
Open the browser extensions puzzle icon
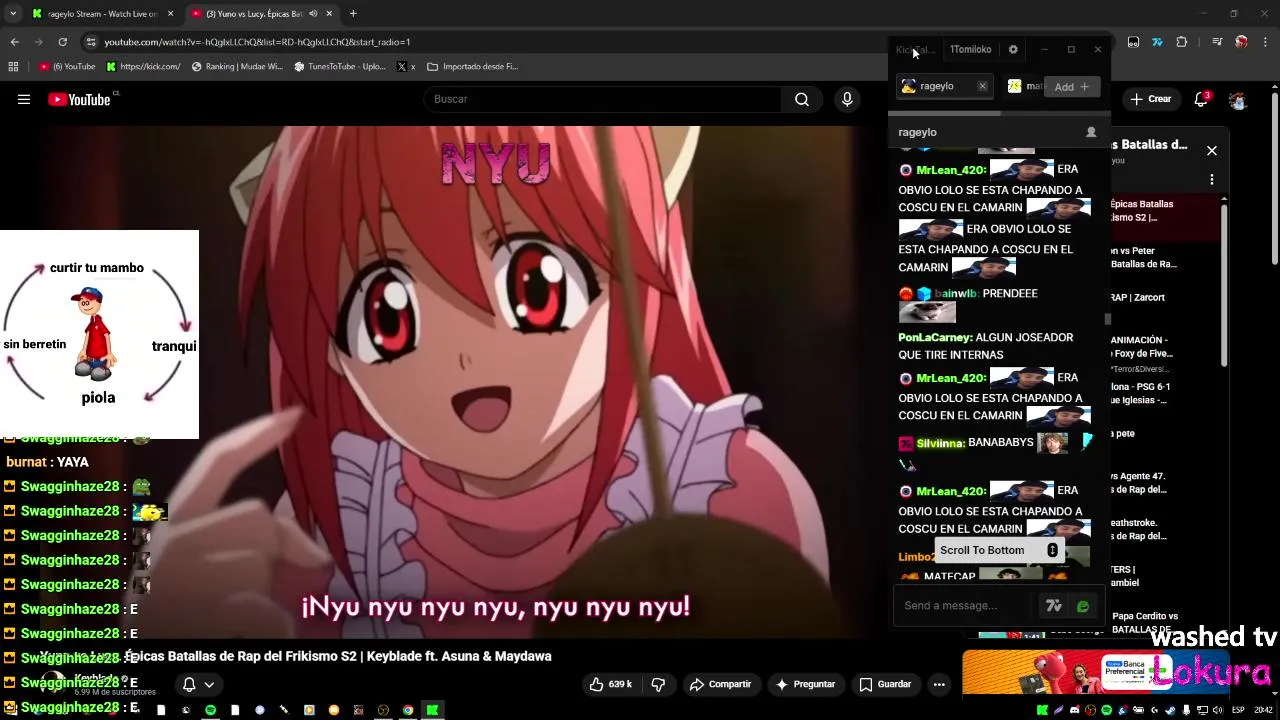point(1181,42)
